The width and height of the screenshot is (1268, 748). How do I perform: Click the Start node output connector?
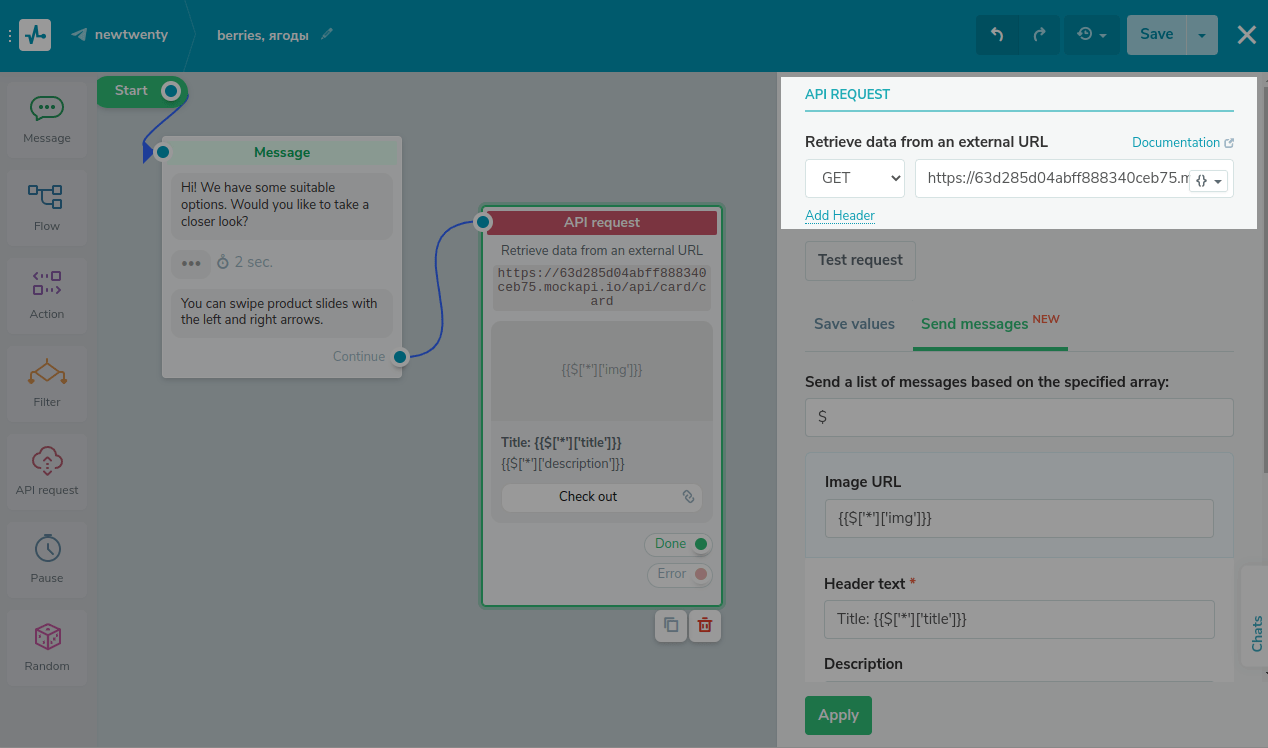tap(171, 91)
